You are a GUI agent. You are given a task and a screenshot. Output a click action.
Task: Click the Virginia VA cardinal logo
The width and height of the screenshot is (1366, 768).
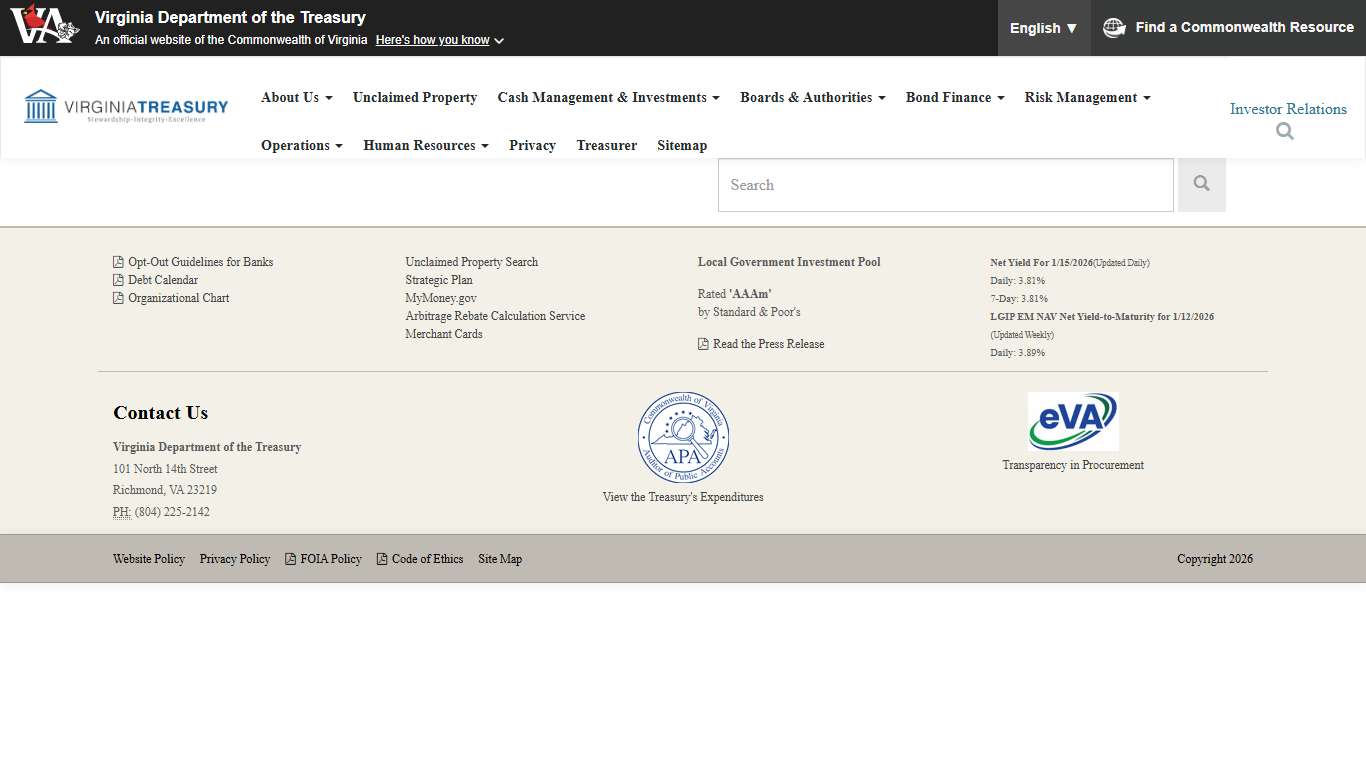pyautogui.click(x=44, y=25)
